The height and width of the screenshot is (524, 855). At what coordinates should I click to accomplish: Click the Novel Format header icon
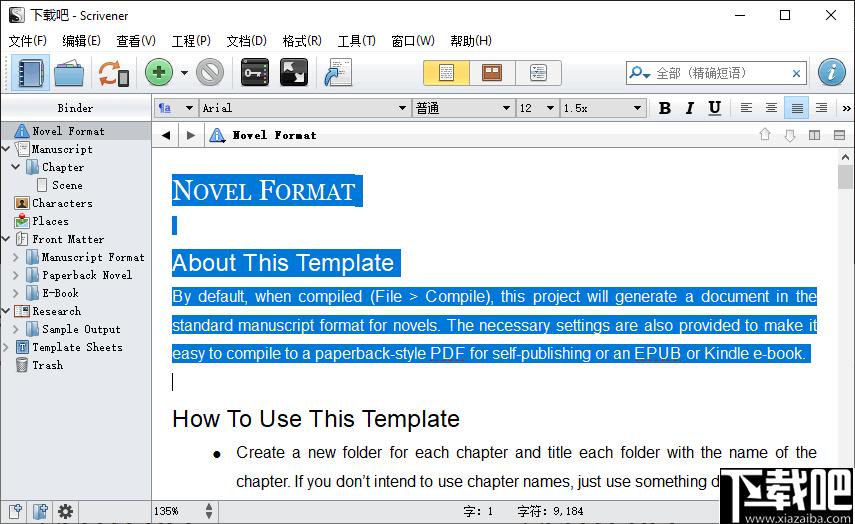coord(217,135)
